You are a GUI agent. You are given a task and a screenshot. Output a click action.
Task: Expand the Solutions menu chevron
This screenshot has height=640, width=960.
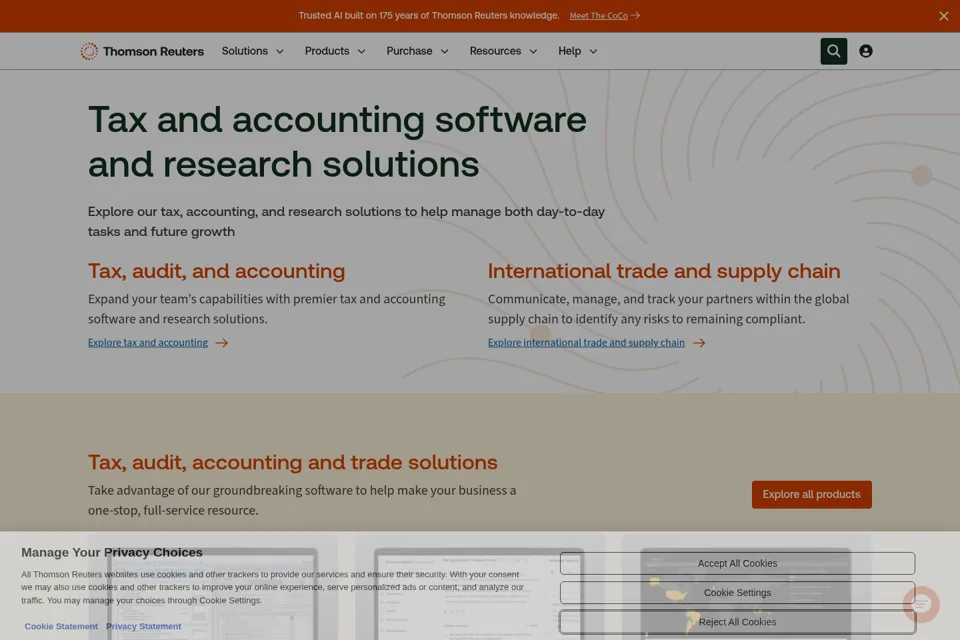280,51
